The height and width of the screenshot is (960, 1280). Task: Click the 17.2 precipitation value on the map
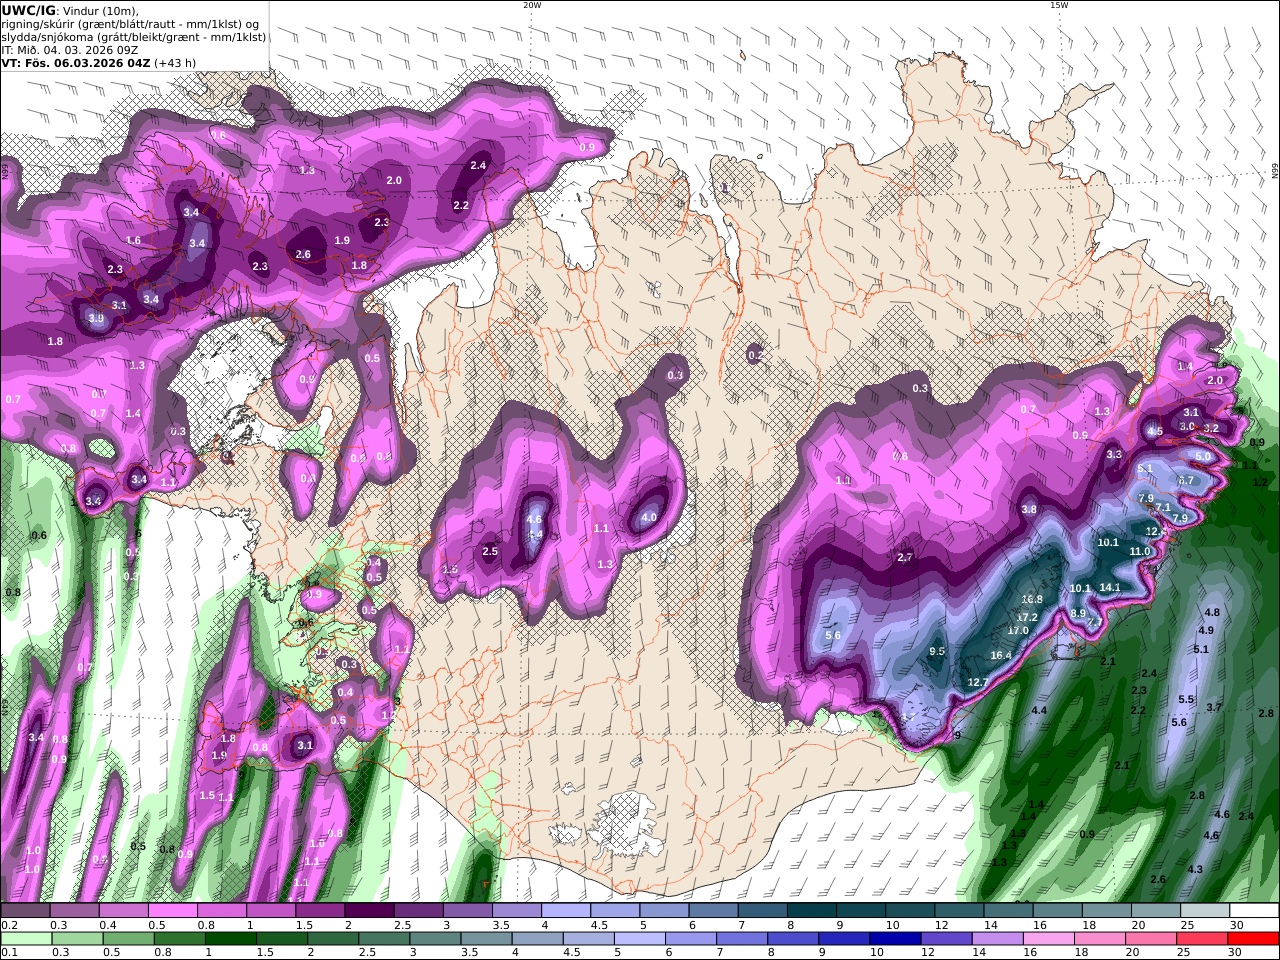[x=1027, y=617]
